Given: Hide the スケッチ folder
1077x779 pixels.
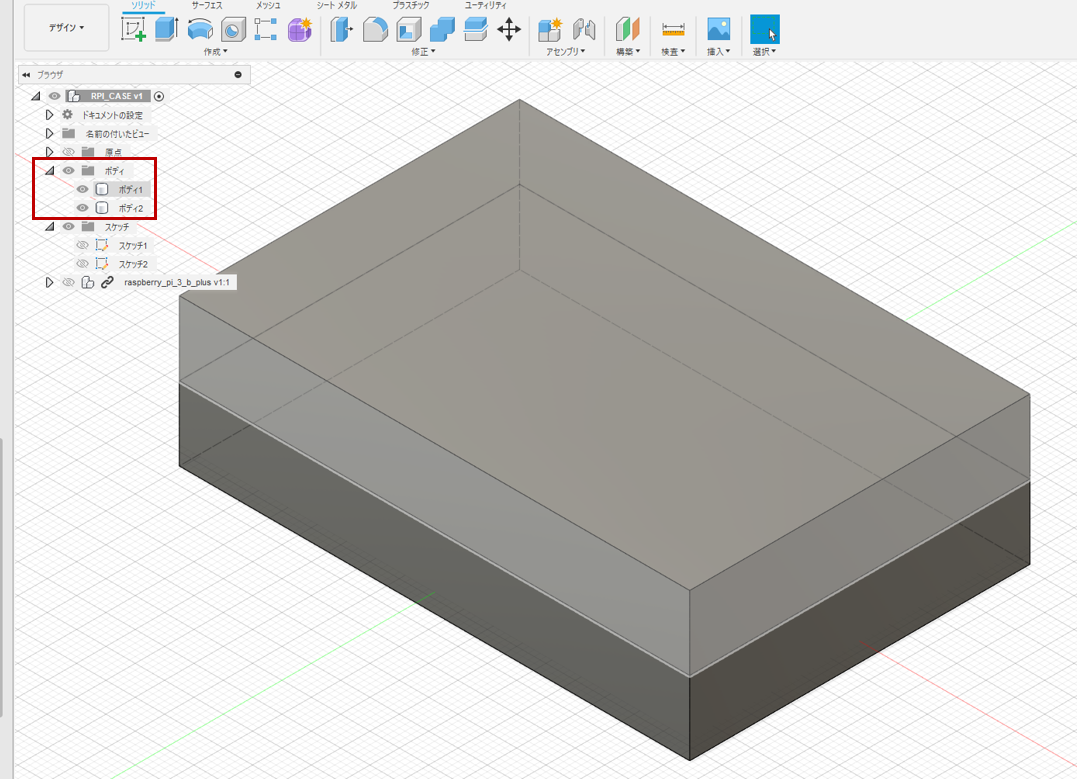Looking at the screenshot, I should [68, 226].
